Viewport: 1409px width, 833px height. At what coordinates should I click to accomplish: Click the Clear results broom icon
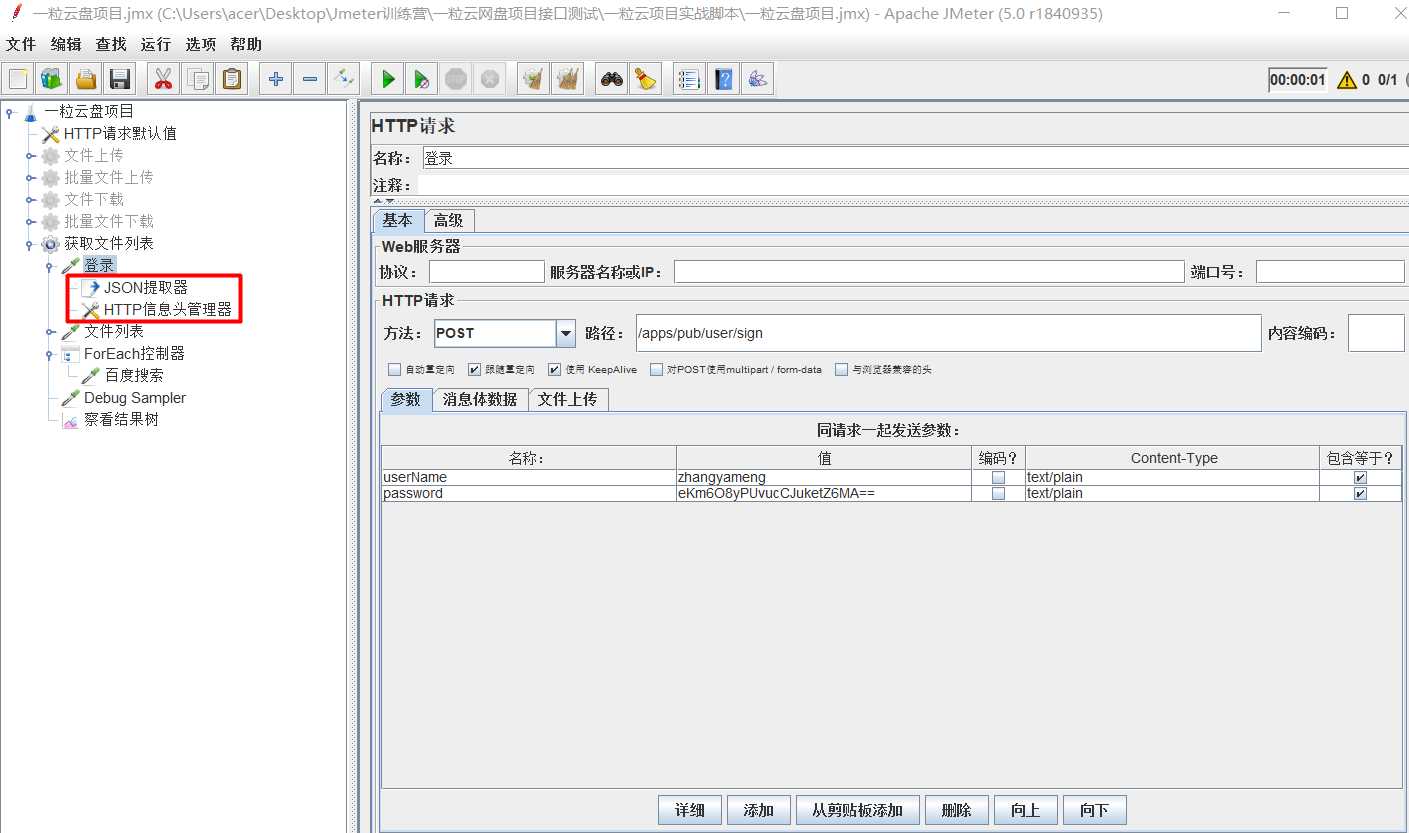534,79
